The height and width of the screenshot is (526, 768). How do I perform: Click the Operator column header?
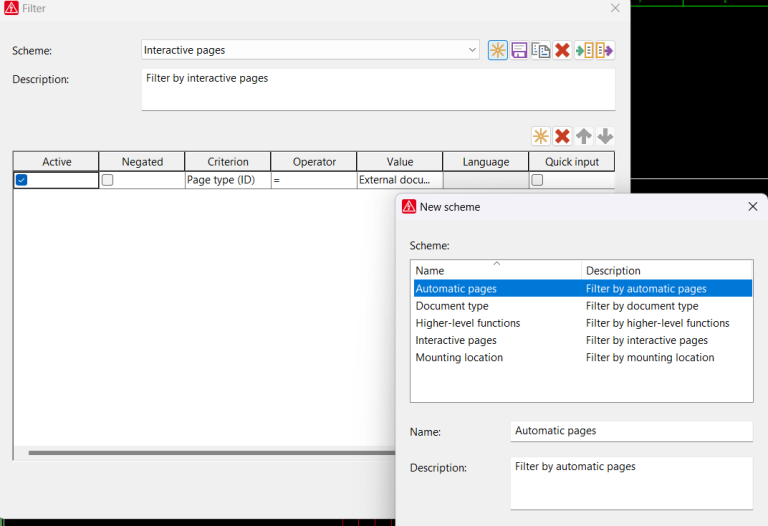tap(314, 162)
